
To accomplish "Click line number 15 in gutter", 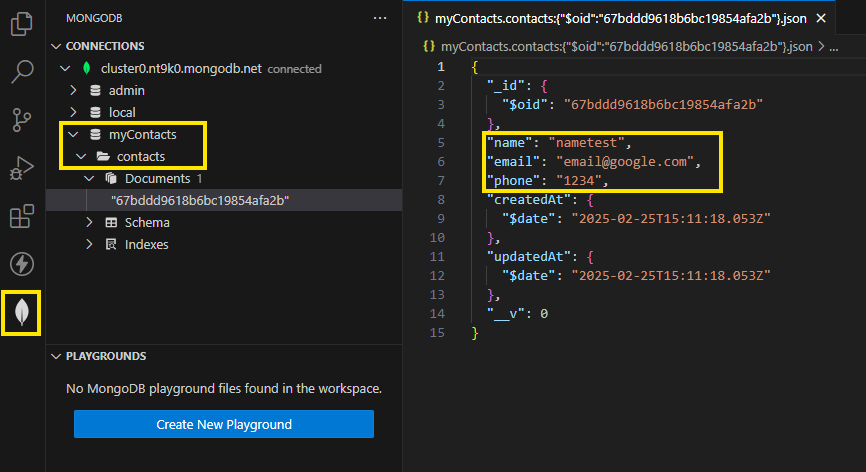I will pos(437,332).
